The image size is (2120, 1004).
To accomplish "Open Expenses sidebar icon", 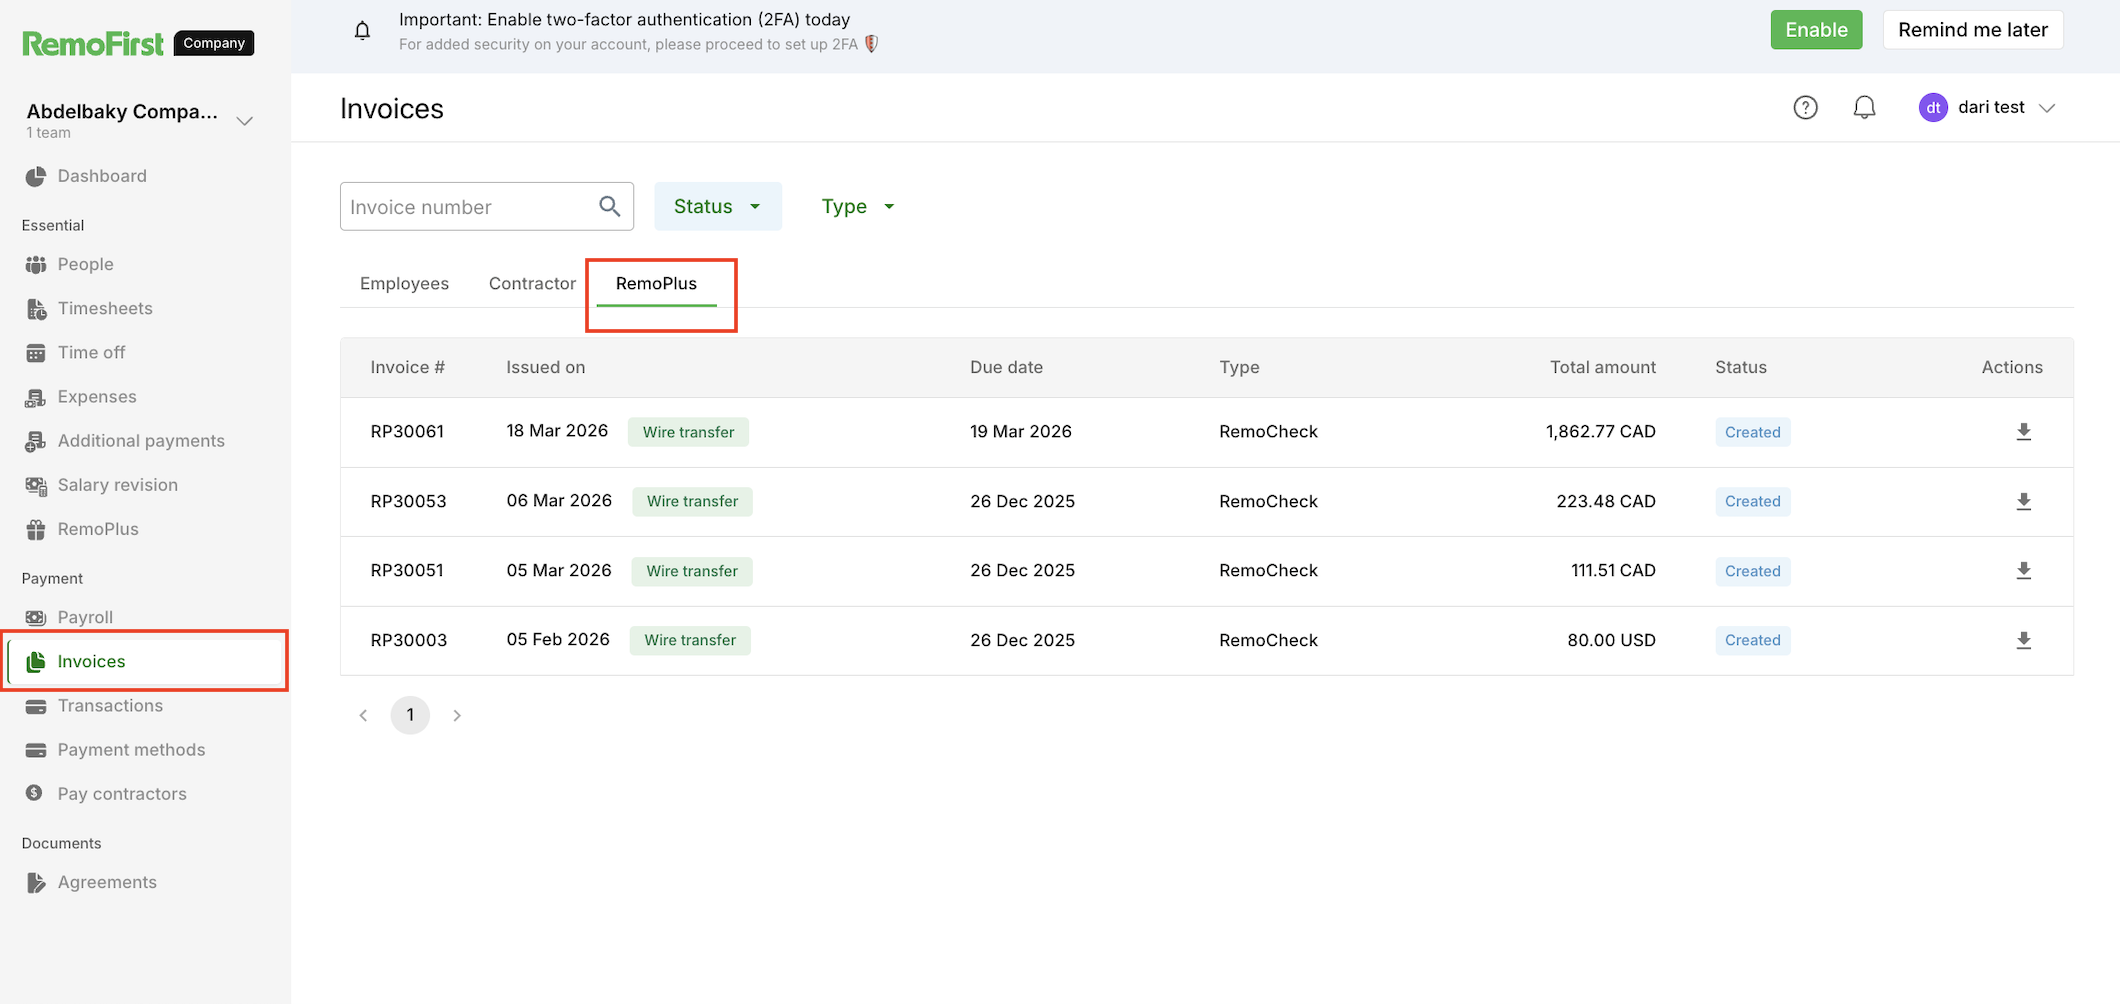I will pyautogui.click(x=36, y=397).
